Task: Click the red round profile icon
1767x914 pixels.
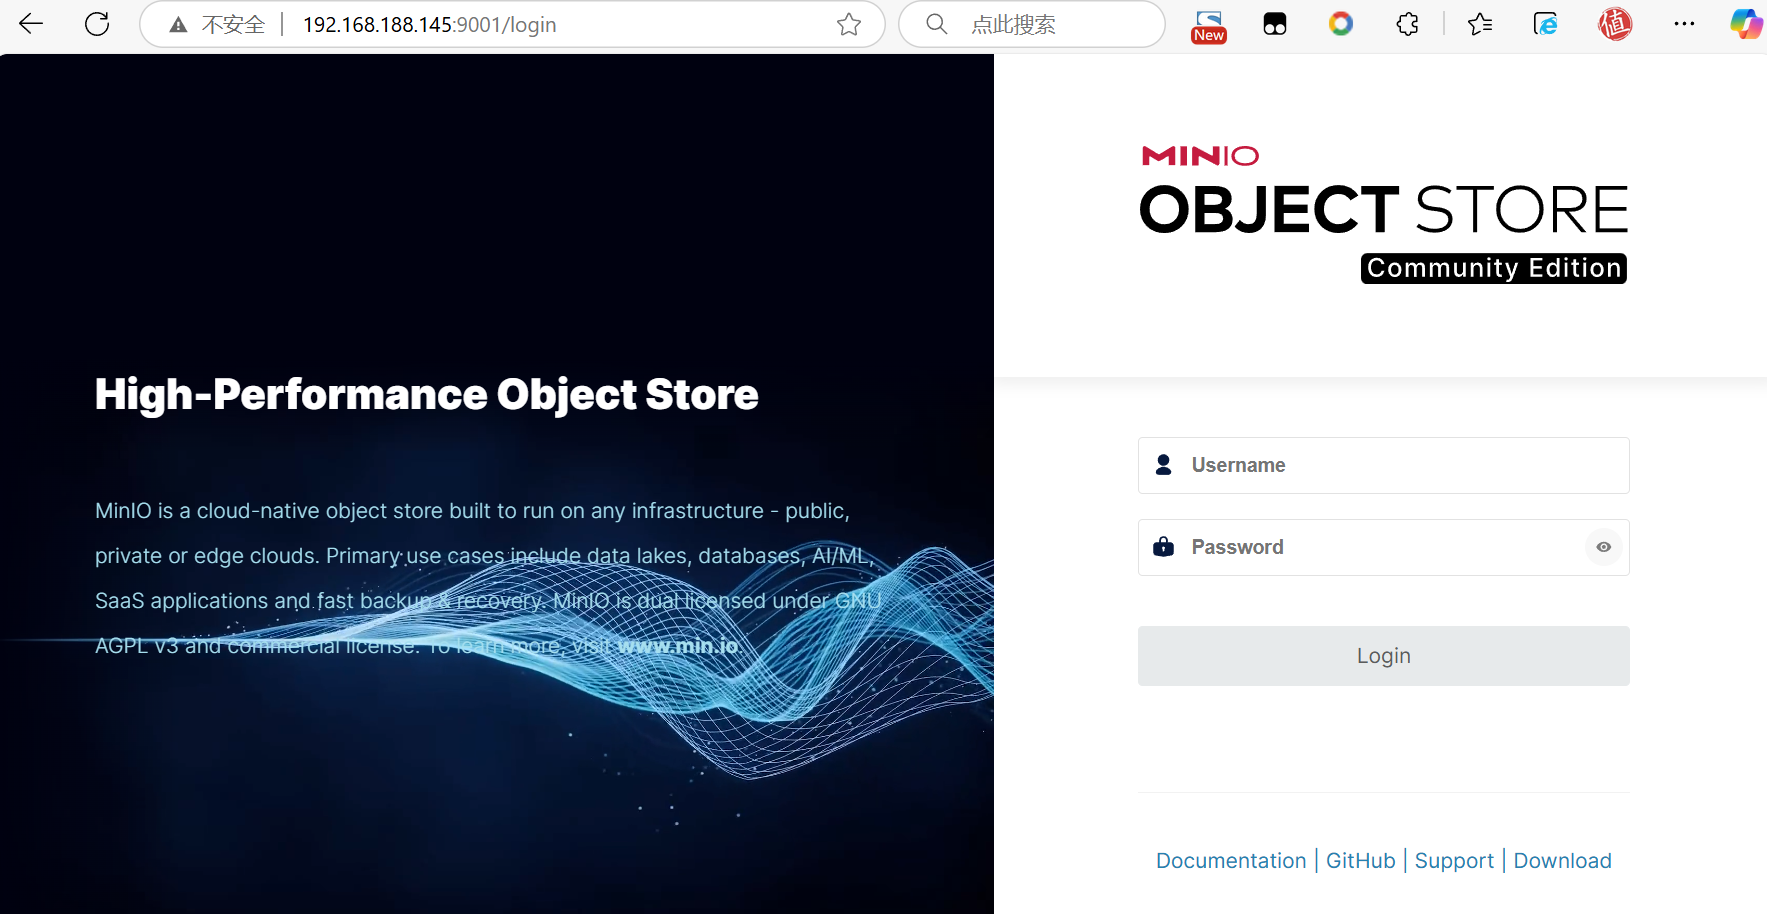Action: (1615, 24)
